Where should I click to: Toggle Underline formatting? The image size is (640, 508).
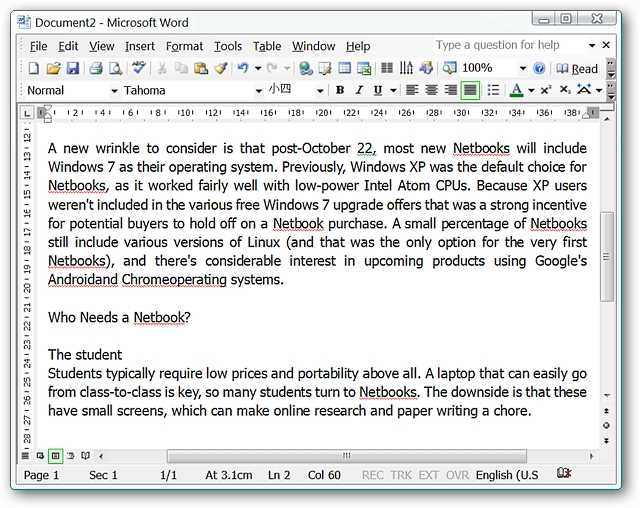pos(378,90)
